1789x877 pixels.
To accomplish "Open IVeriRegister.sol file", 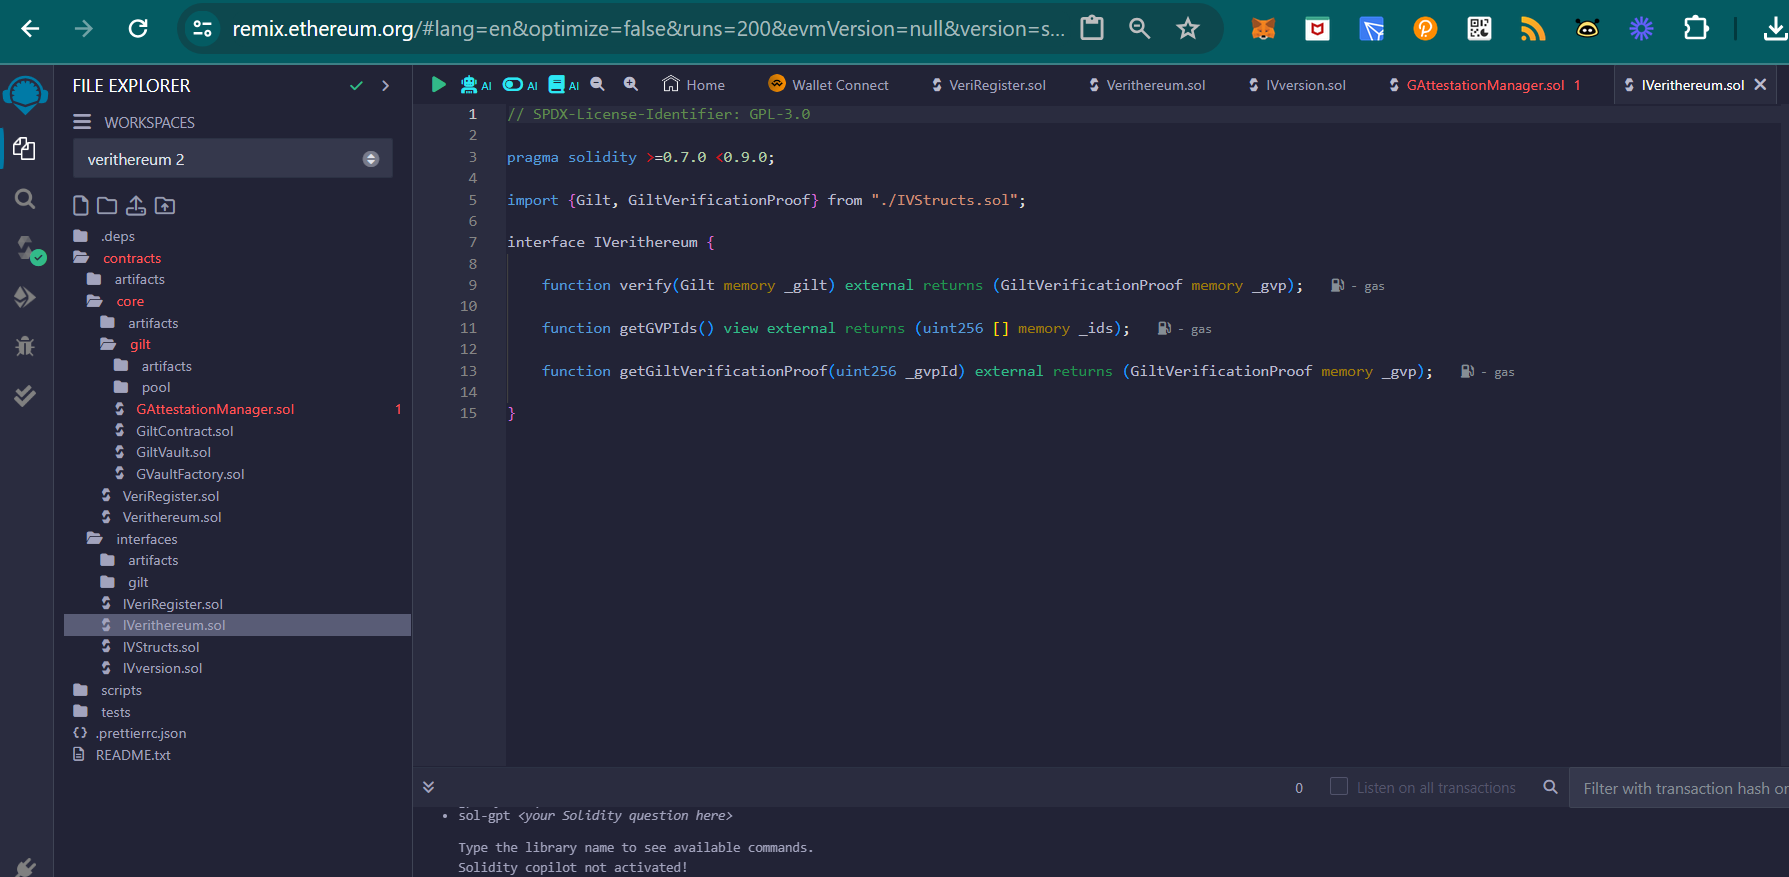I will point(172,604).
